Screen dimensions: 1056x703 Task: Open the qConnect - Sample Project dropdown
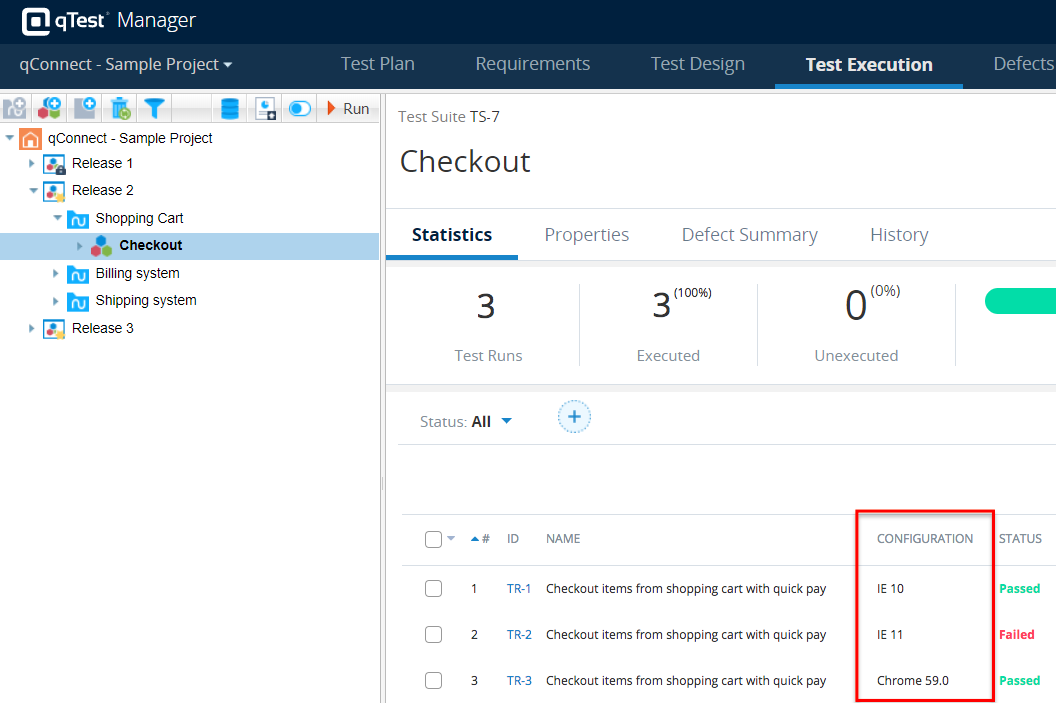[126, 65]
